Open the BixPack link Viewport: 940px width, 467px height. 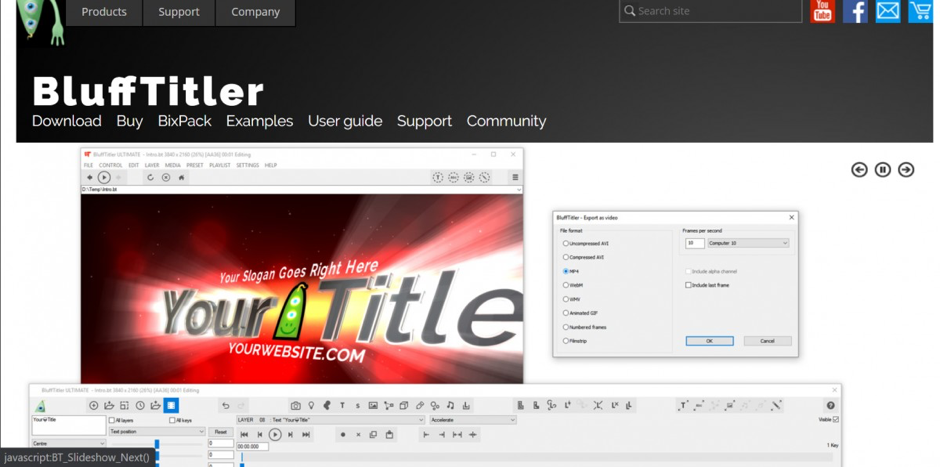[x=185, y=121]
